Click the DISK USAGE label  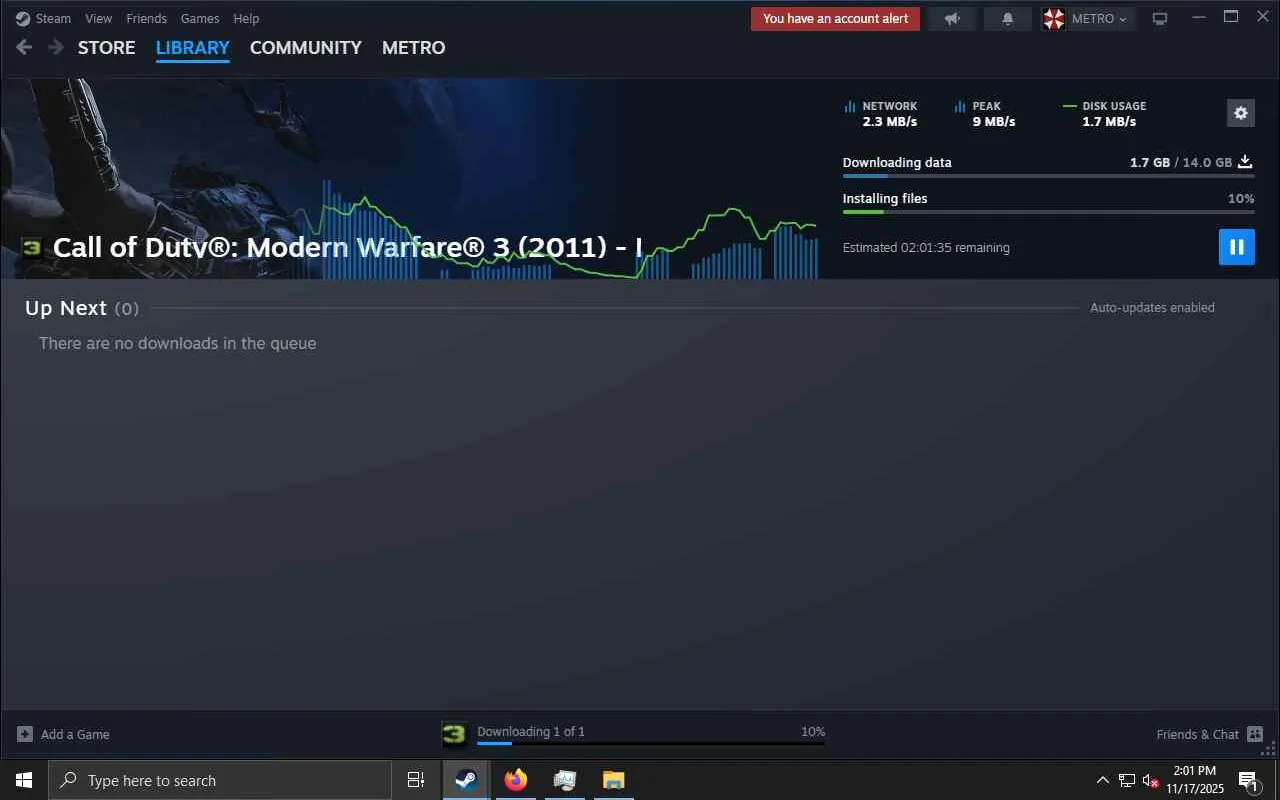[x=1115, y=106]
